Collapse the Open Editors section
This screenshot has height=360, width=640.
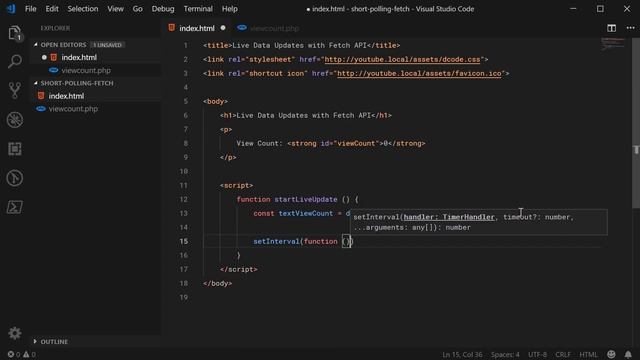pos(63,44)
